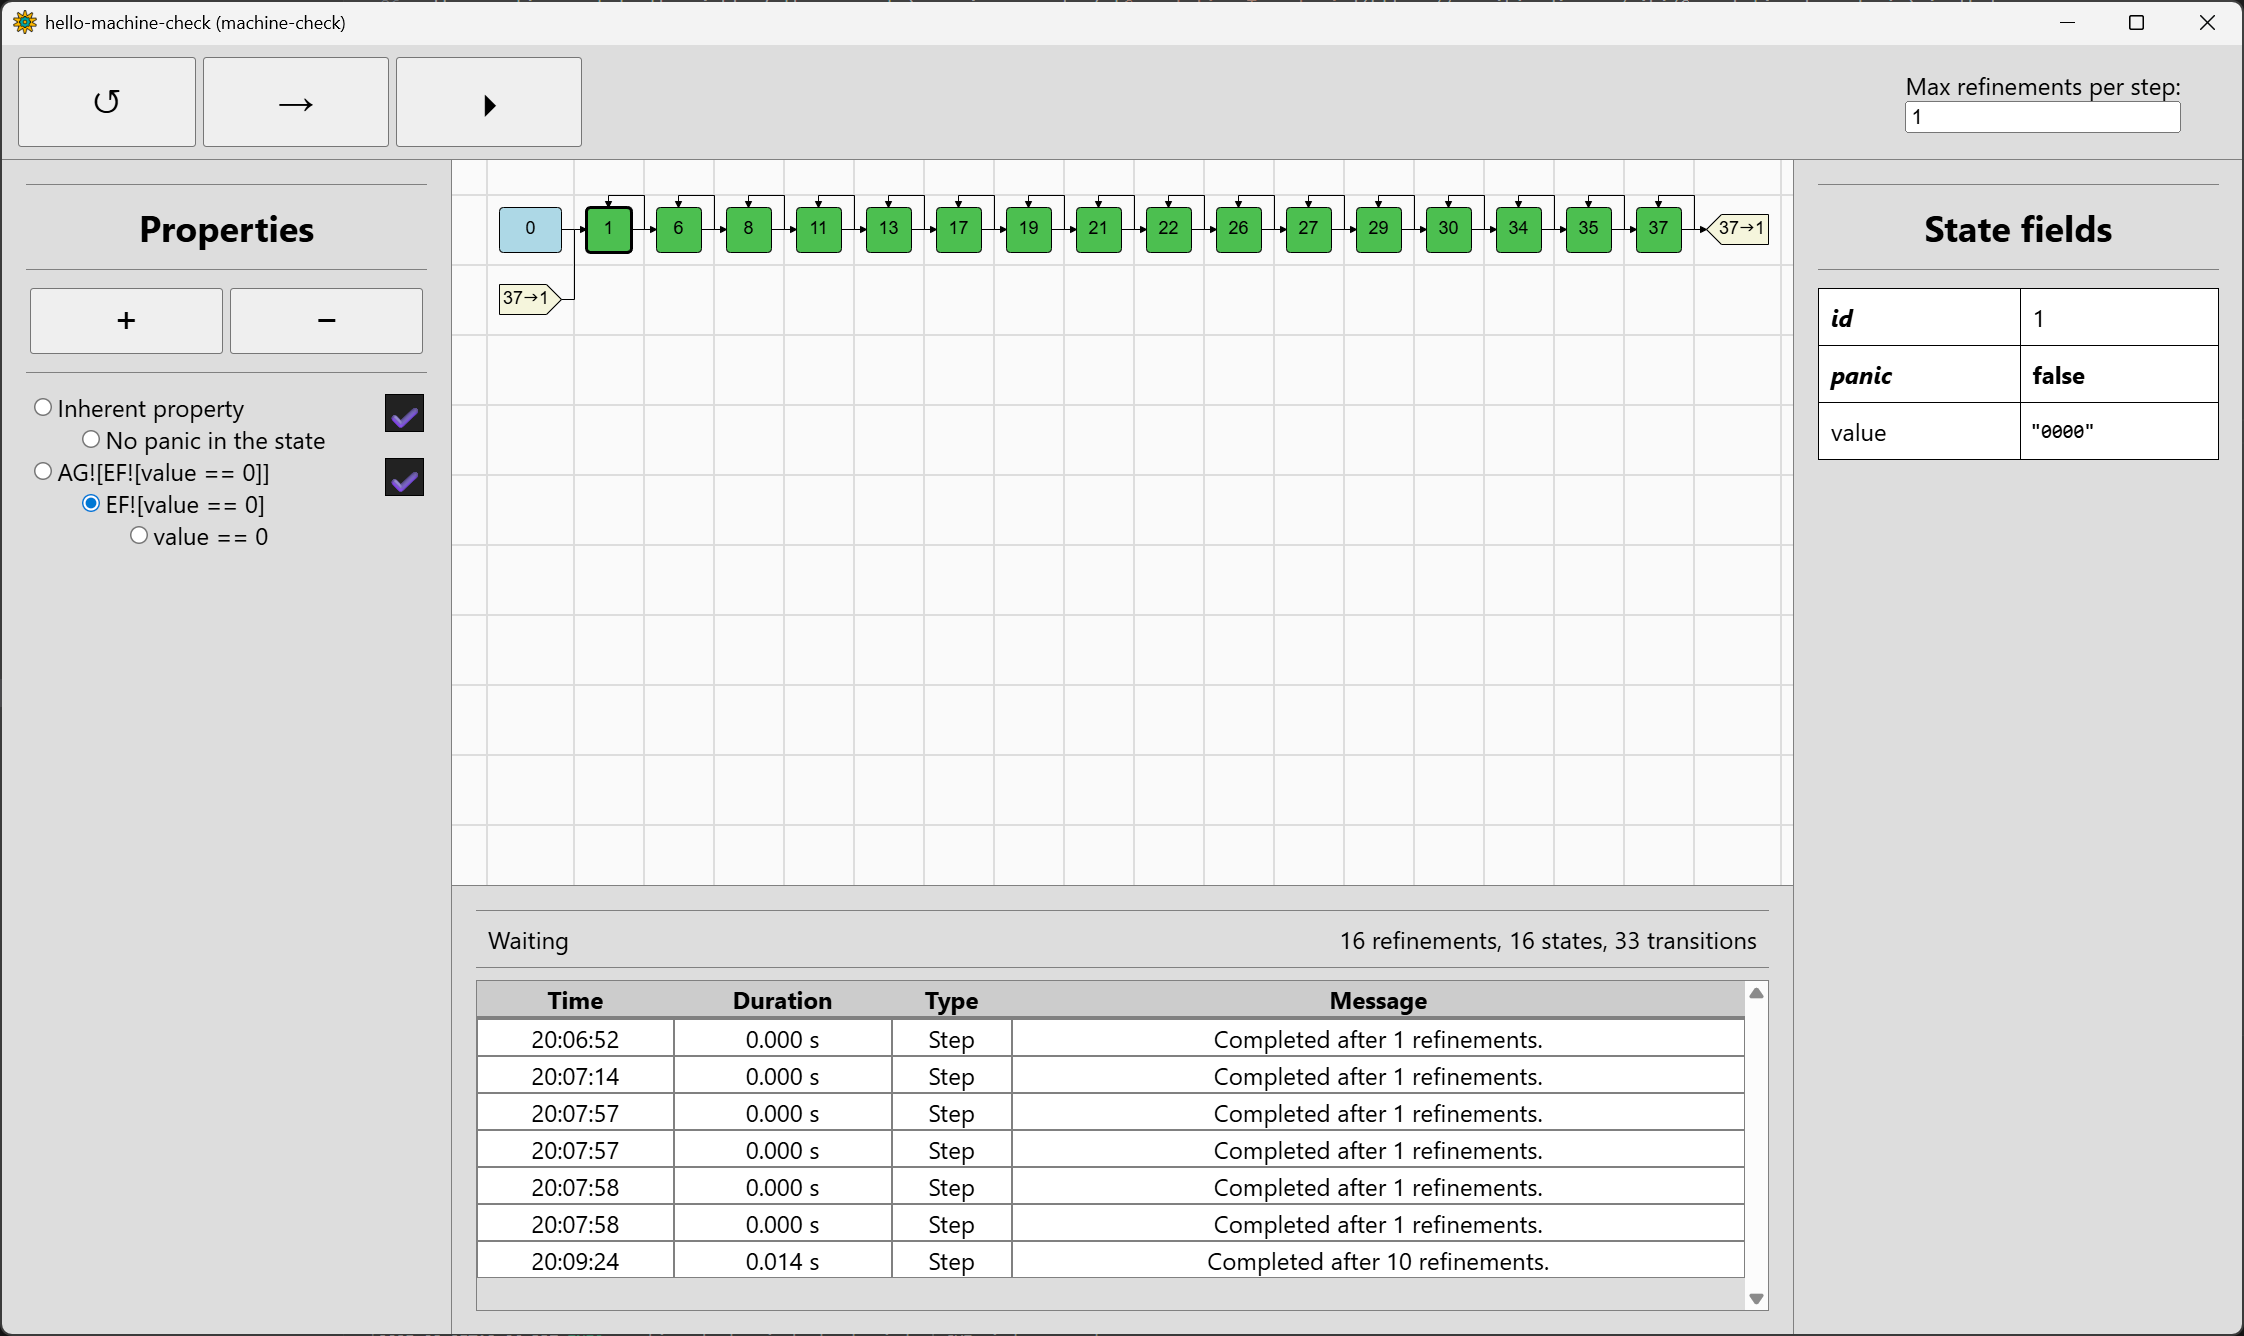This screenshot has width=2244, height=1336.
Task: Select the Inherent property radio button
Action: [43, 408]
